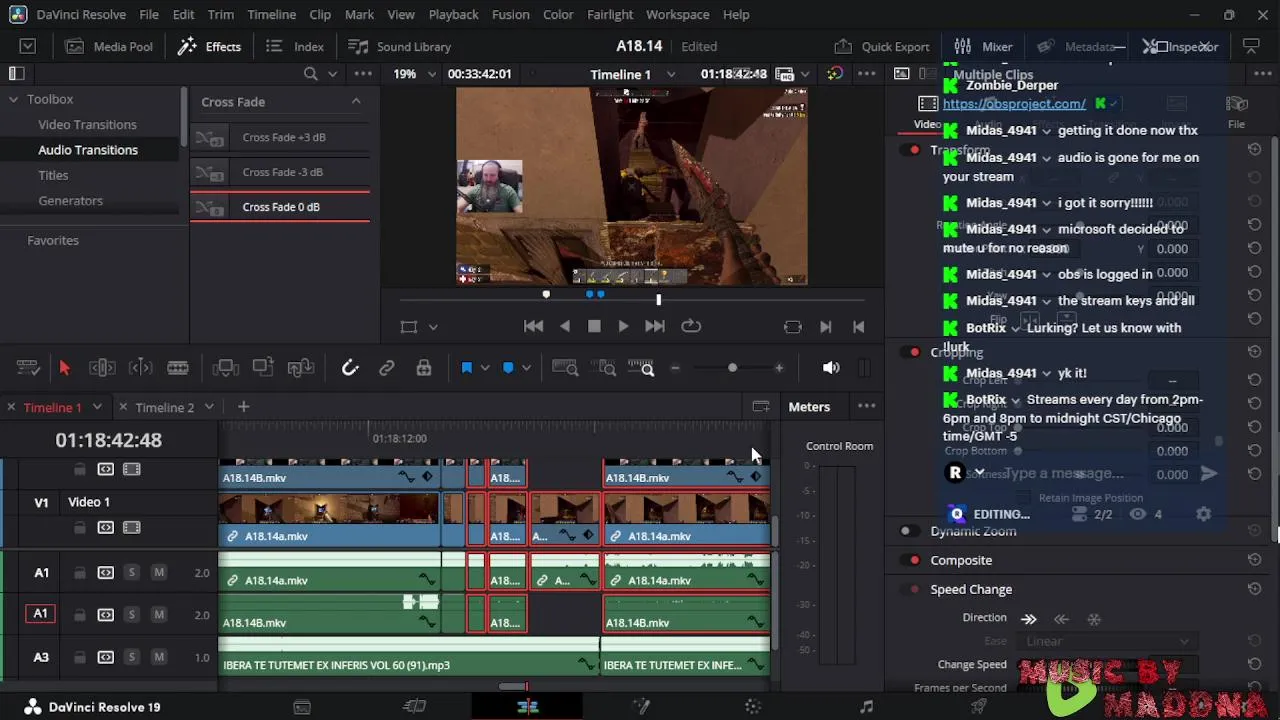Click the obsproject.com link in chat
Screen dimensions: 1280x720
click(x=1014, y=104)
